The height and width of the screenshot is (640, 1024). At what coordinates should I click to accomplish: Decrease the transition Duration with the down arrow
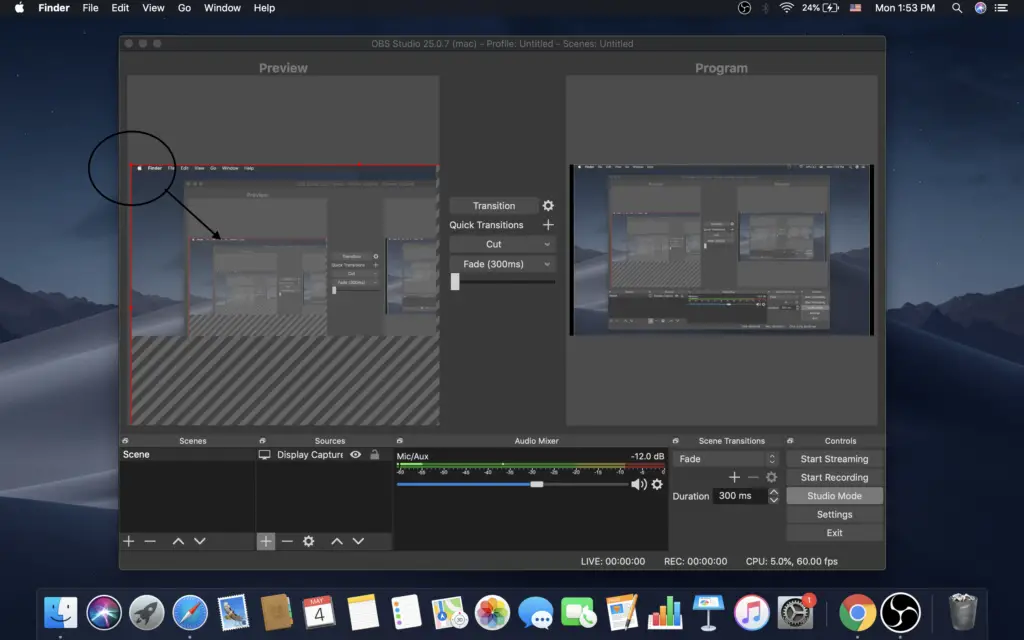click(x=774, y=500)
